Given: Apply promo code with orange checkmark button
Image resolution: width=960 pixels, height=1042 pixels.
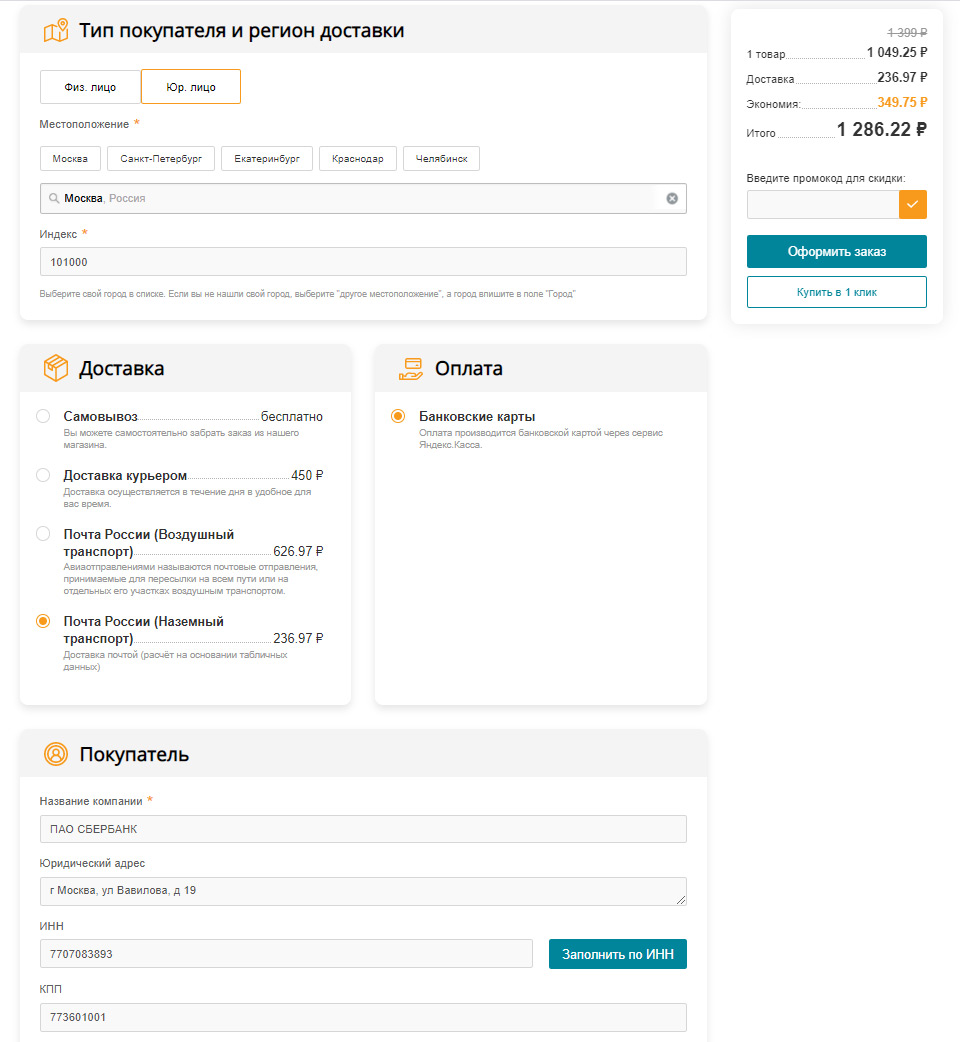Looking at the screenshot, I should 912,204.
